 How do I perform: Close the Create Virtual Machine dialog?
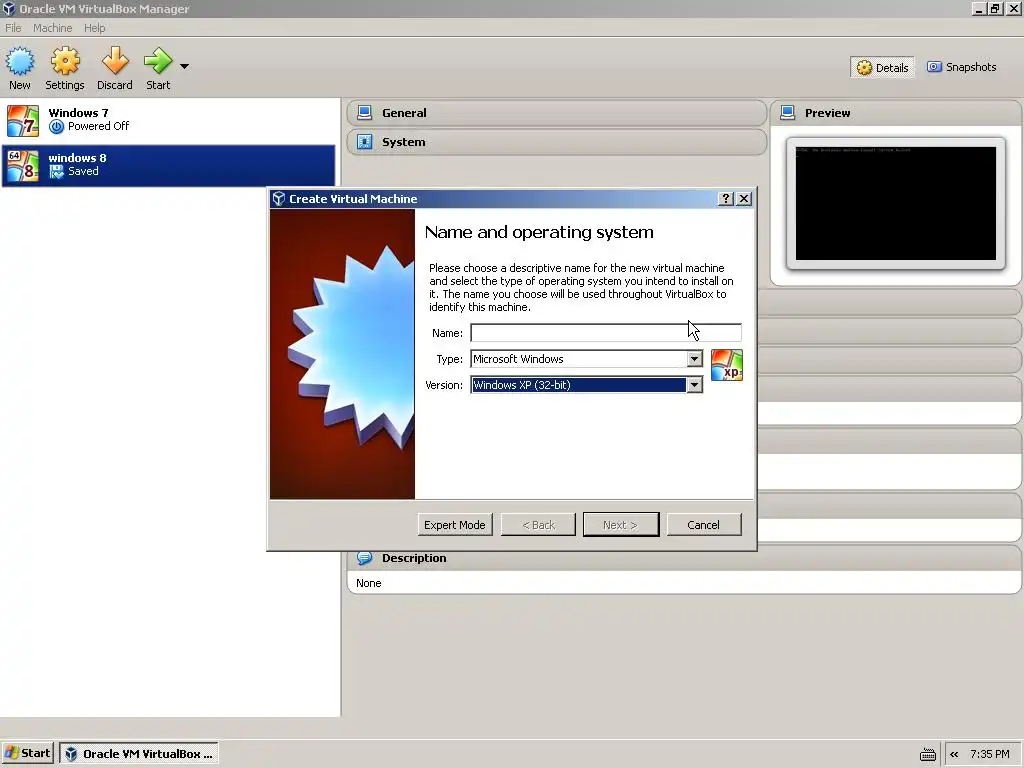tap(744, 199)
